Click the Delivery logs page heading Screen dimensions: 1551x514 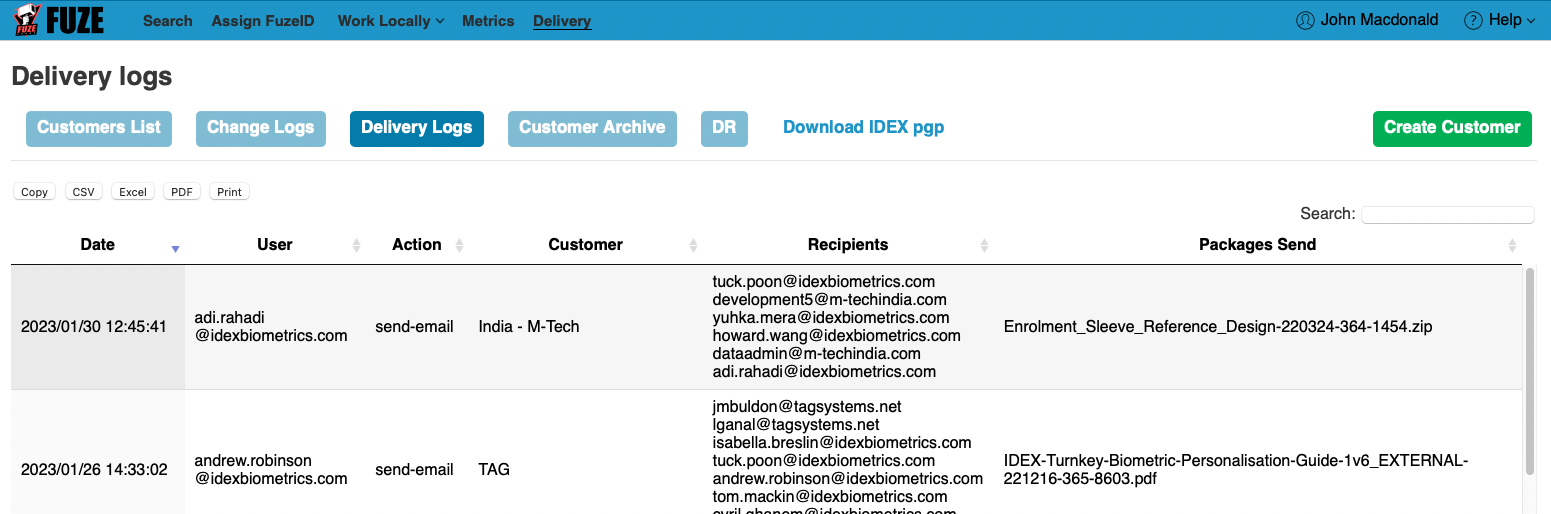pyautogui.click(x=92, y=76)
